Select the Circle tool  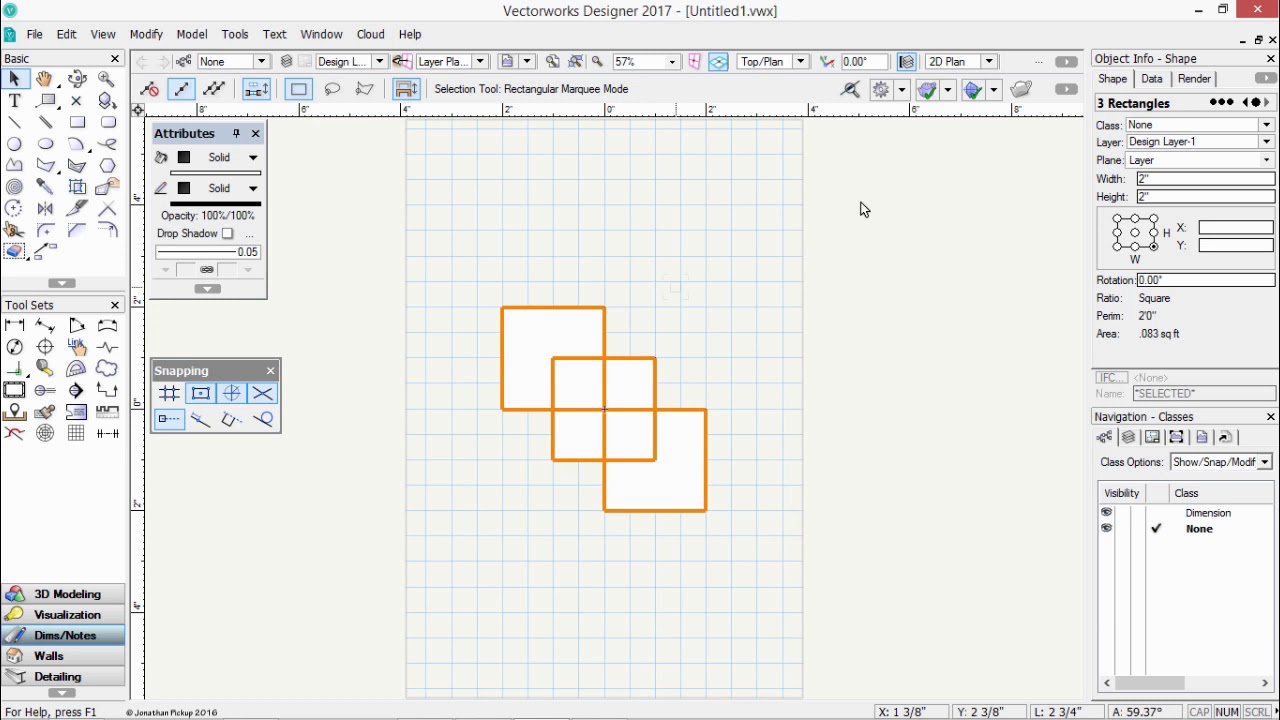click(14, 144)
